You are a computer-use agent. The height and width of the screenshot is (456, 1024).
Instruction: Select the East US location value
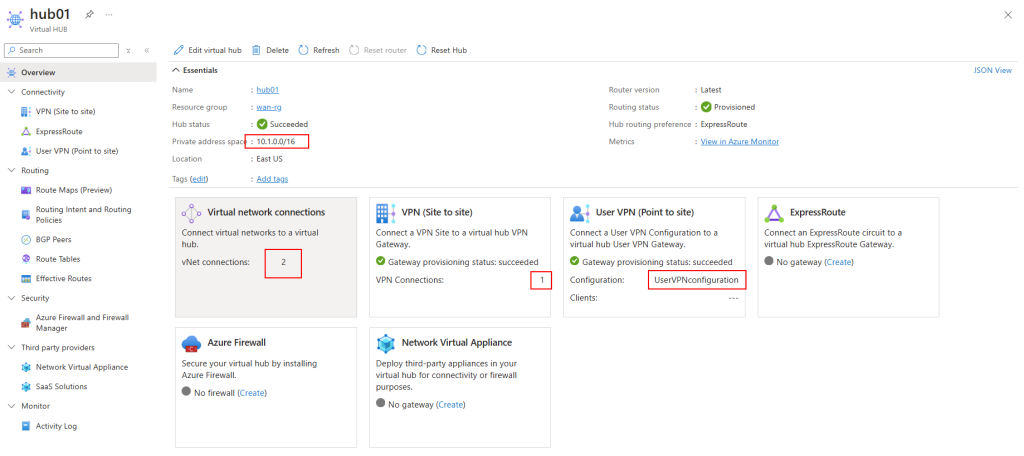coord(270,159)
